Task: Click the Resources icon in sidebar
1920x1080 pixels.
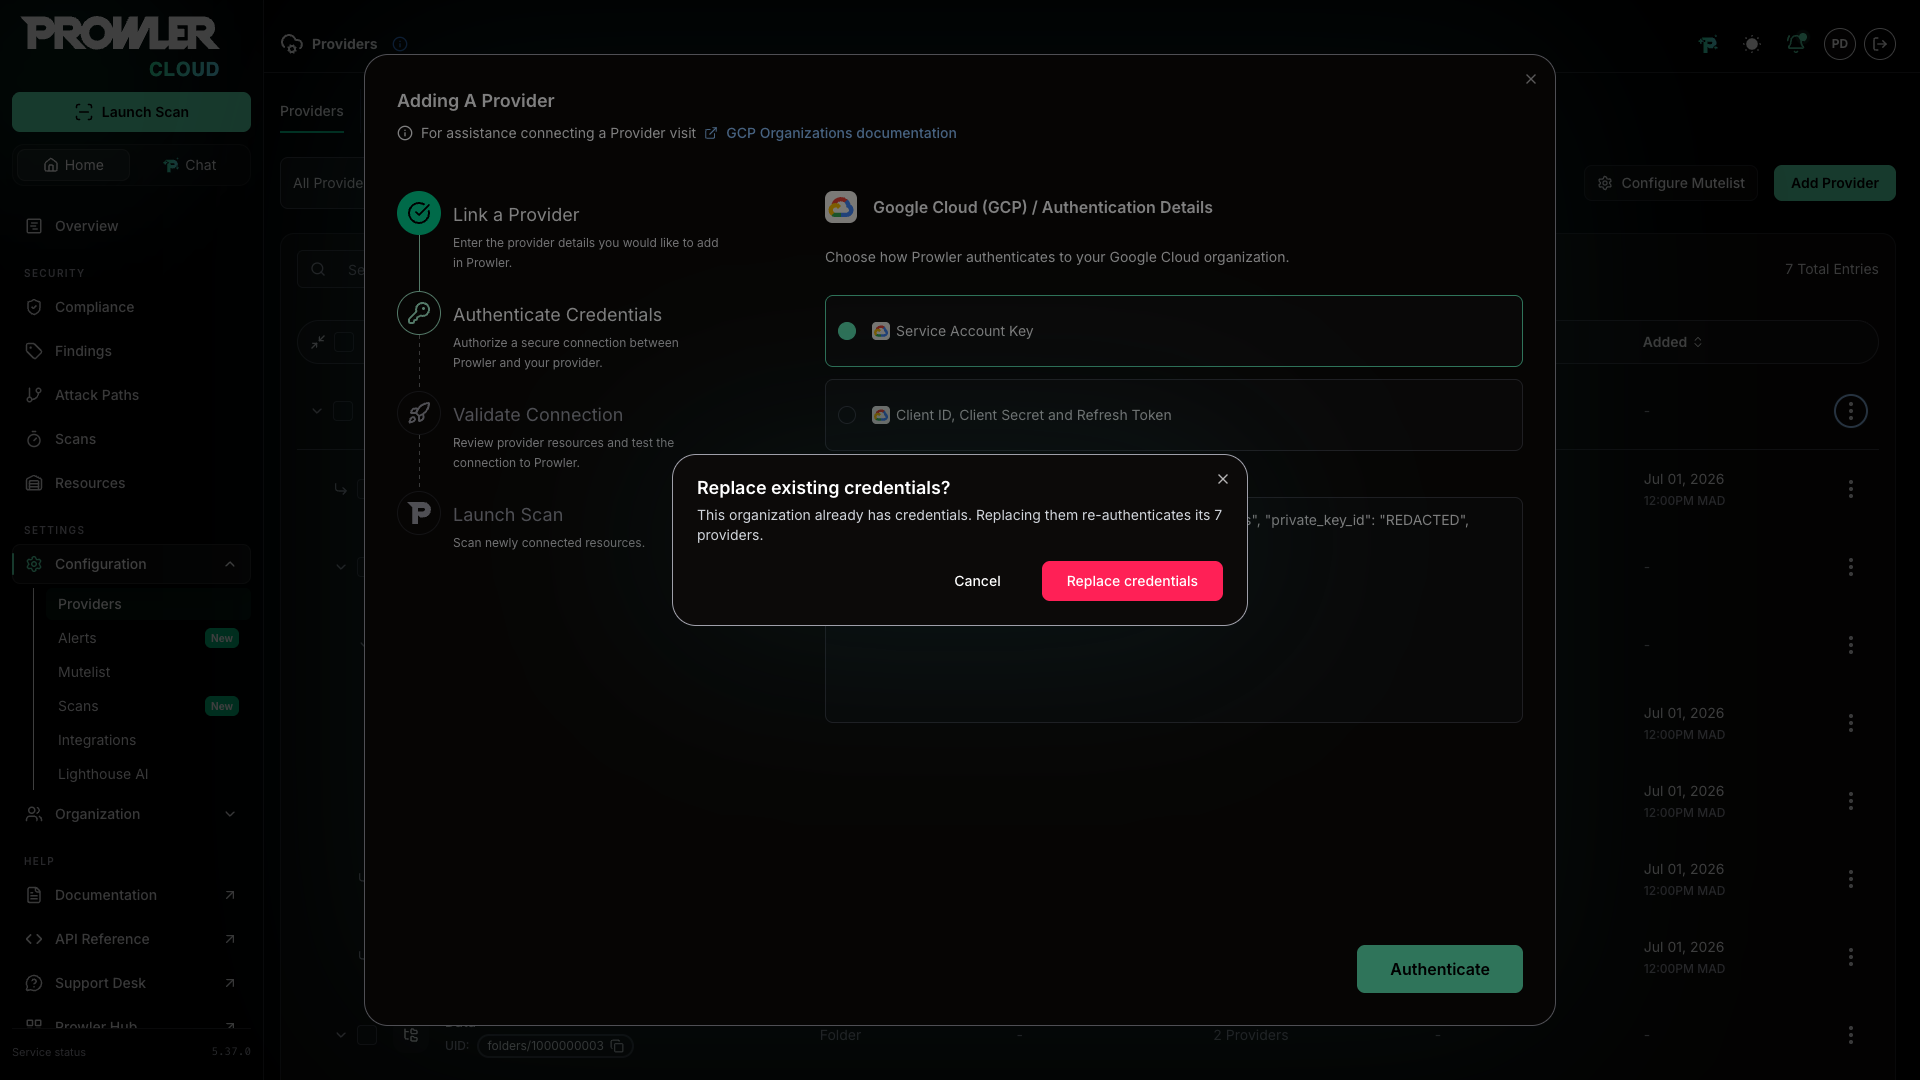Action: [x=34, y=483]
